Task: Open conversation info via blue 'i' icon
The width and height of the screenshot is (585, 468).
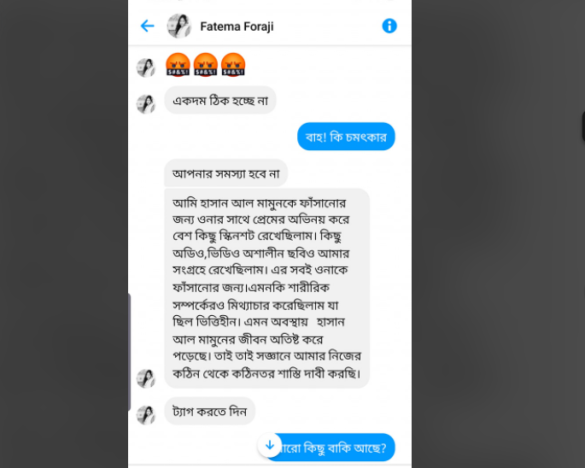Action: tap(389, 26)
